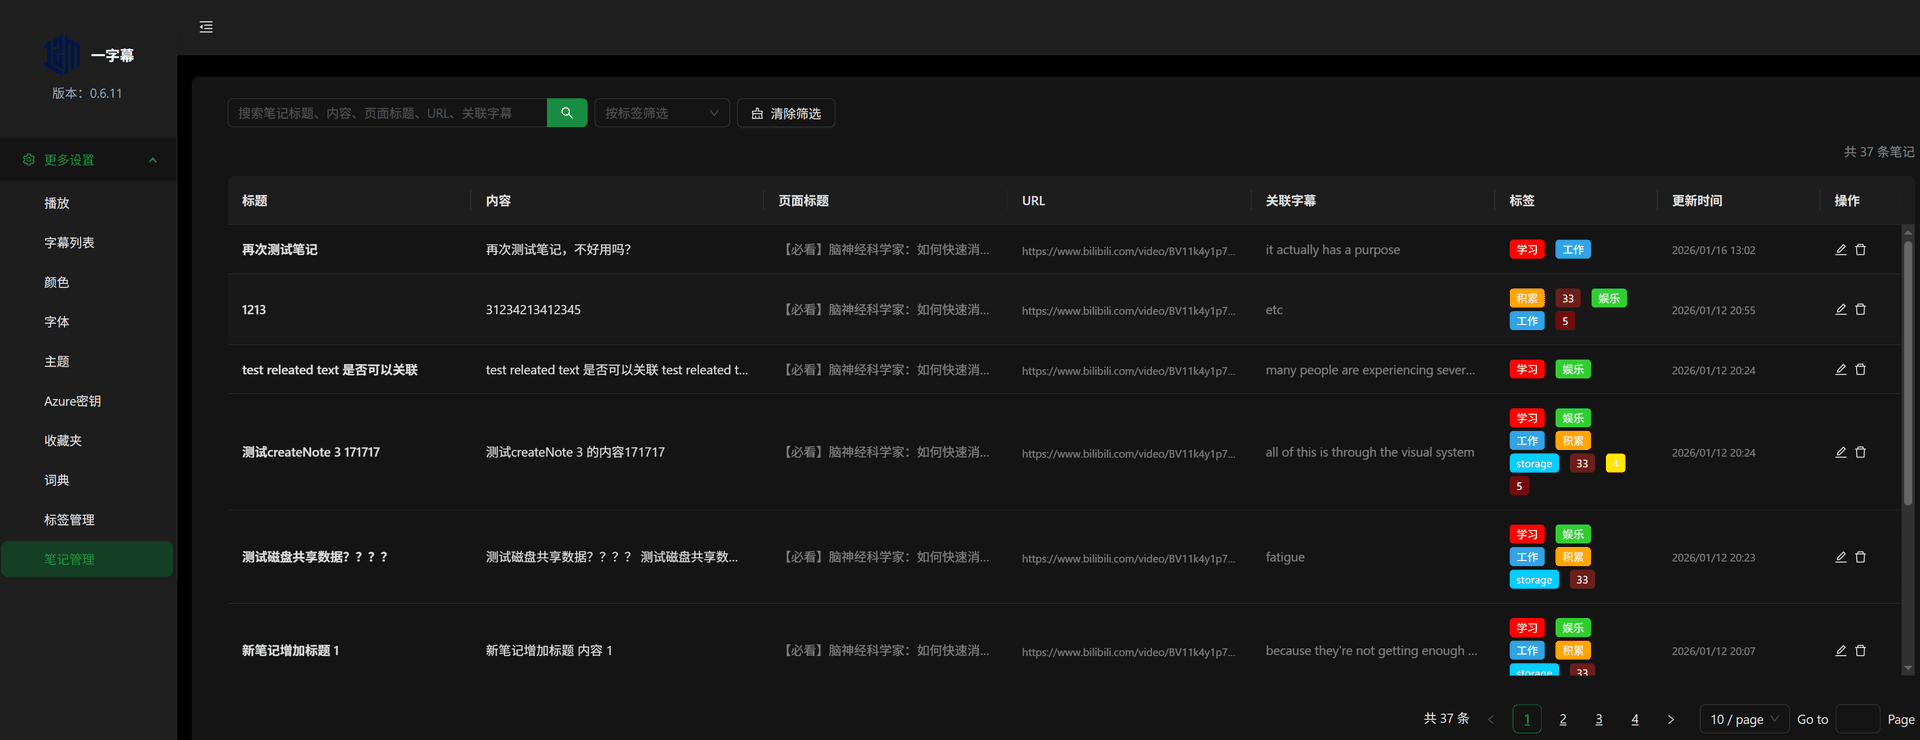This screenshot has height=740, width=1920.
Task: Delete the 新笔记增加标题 1 note
Action: pos(1860,651)
